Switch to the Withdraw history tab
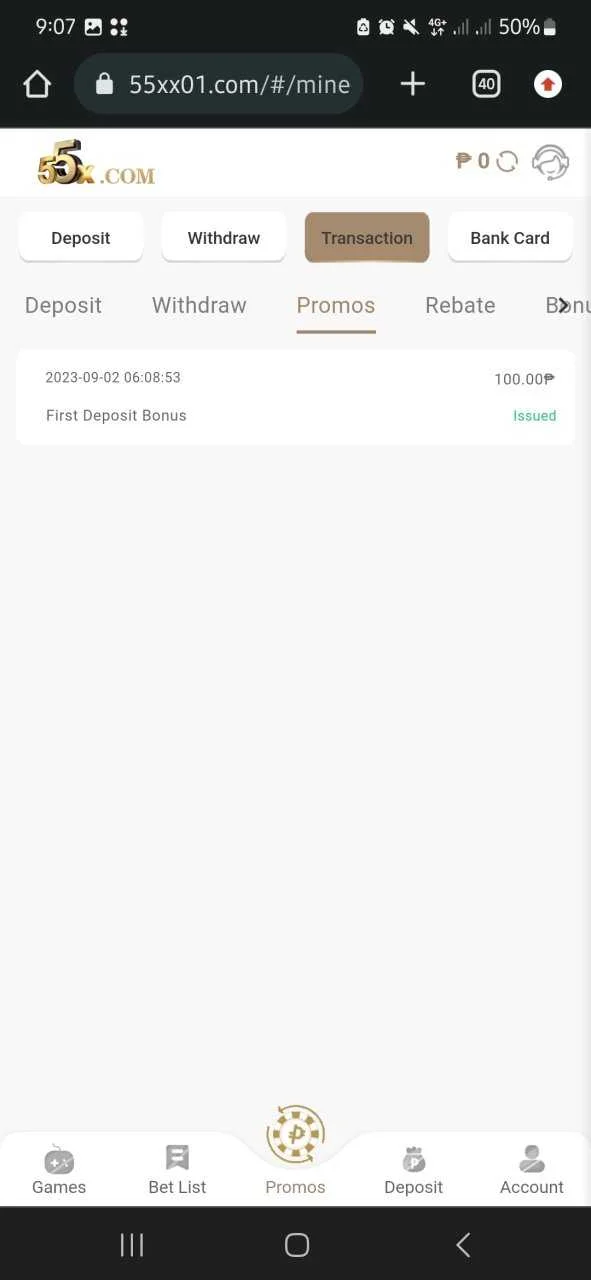The width and height of the screenshot is (591, 1280). point(199,305)
